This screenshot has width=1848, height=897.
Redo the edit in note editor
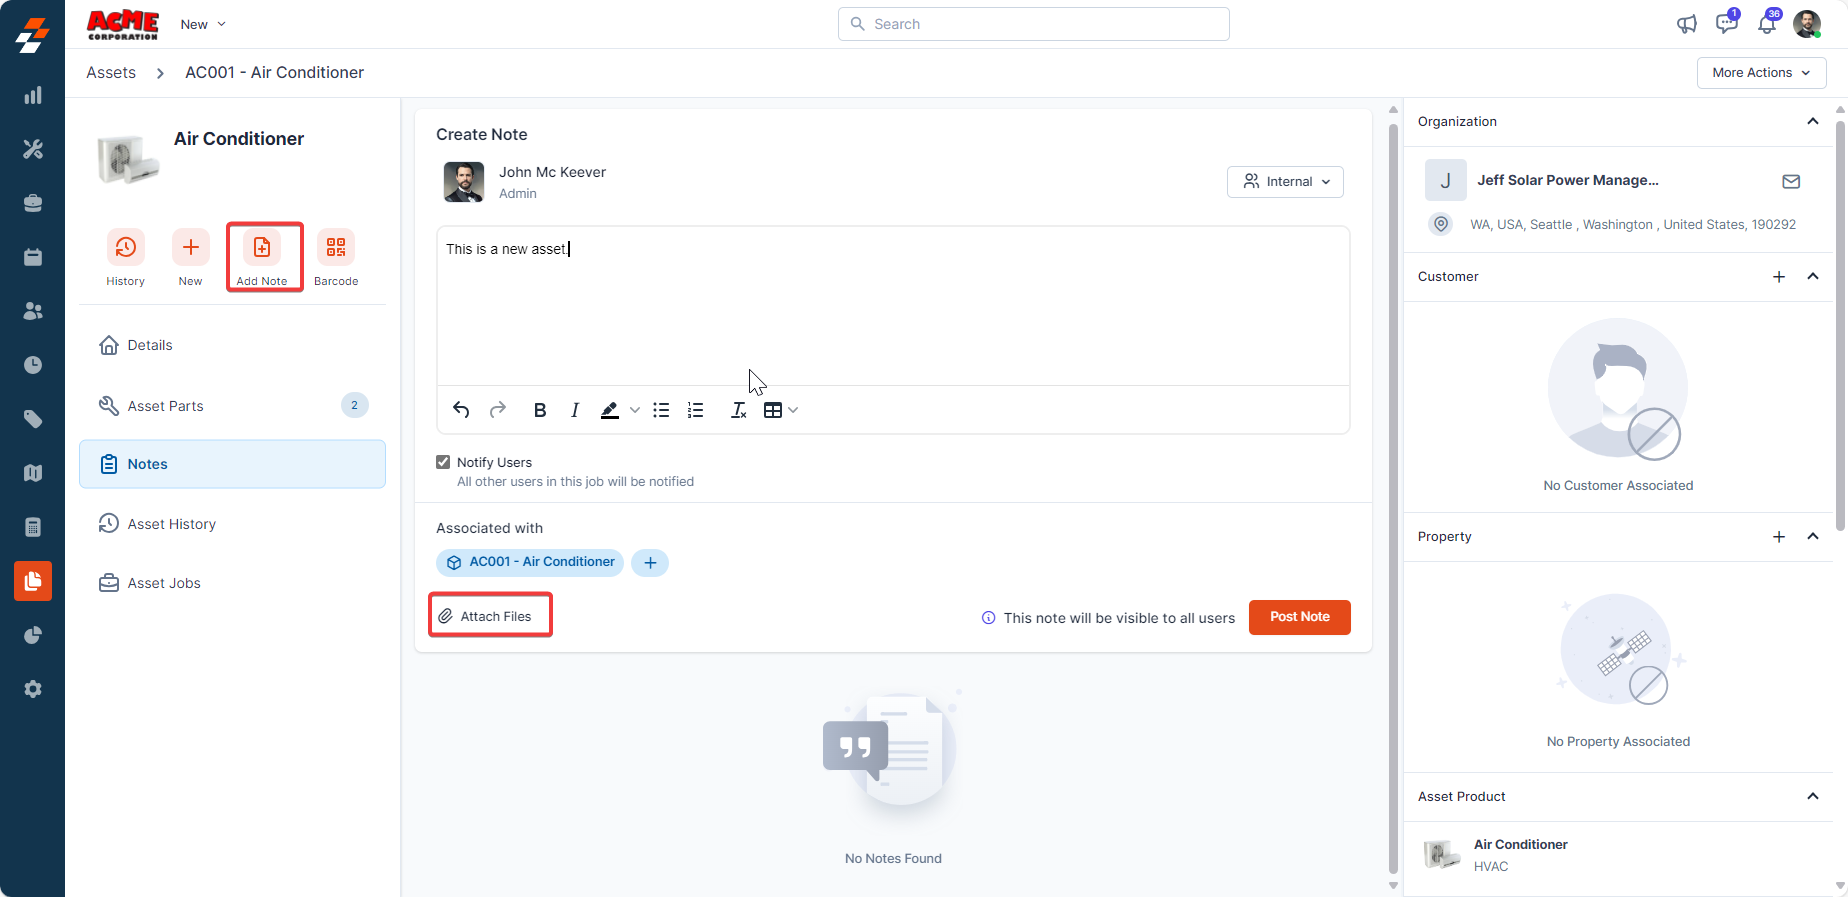[x=498, y=410]
